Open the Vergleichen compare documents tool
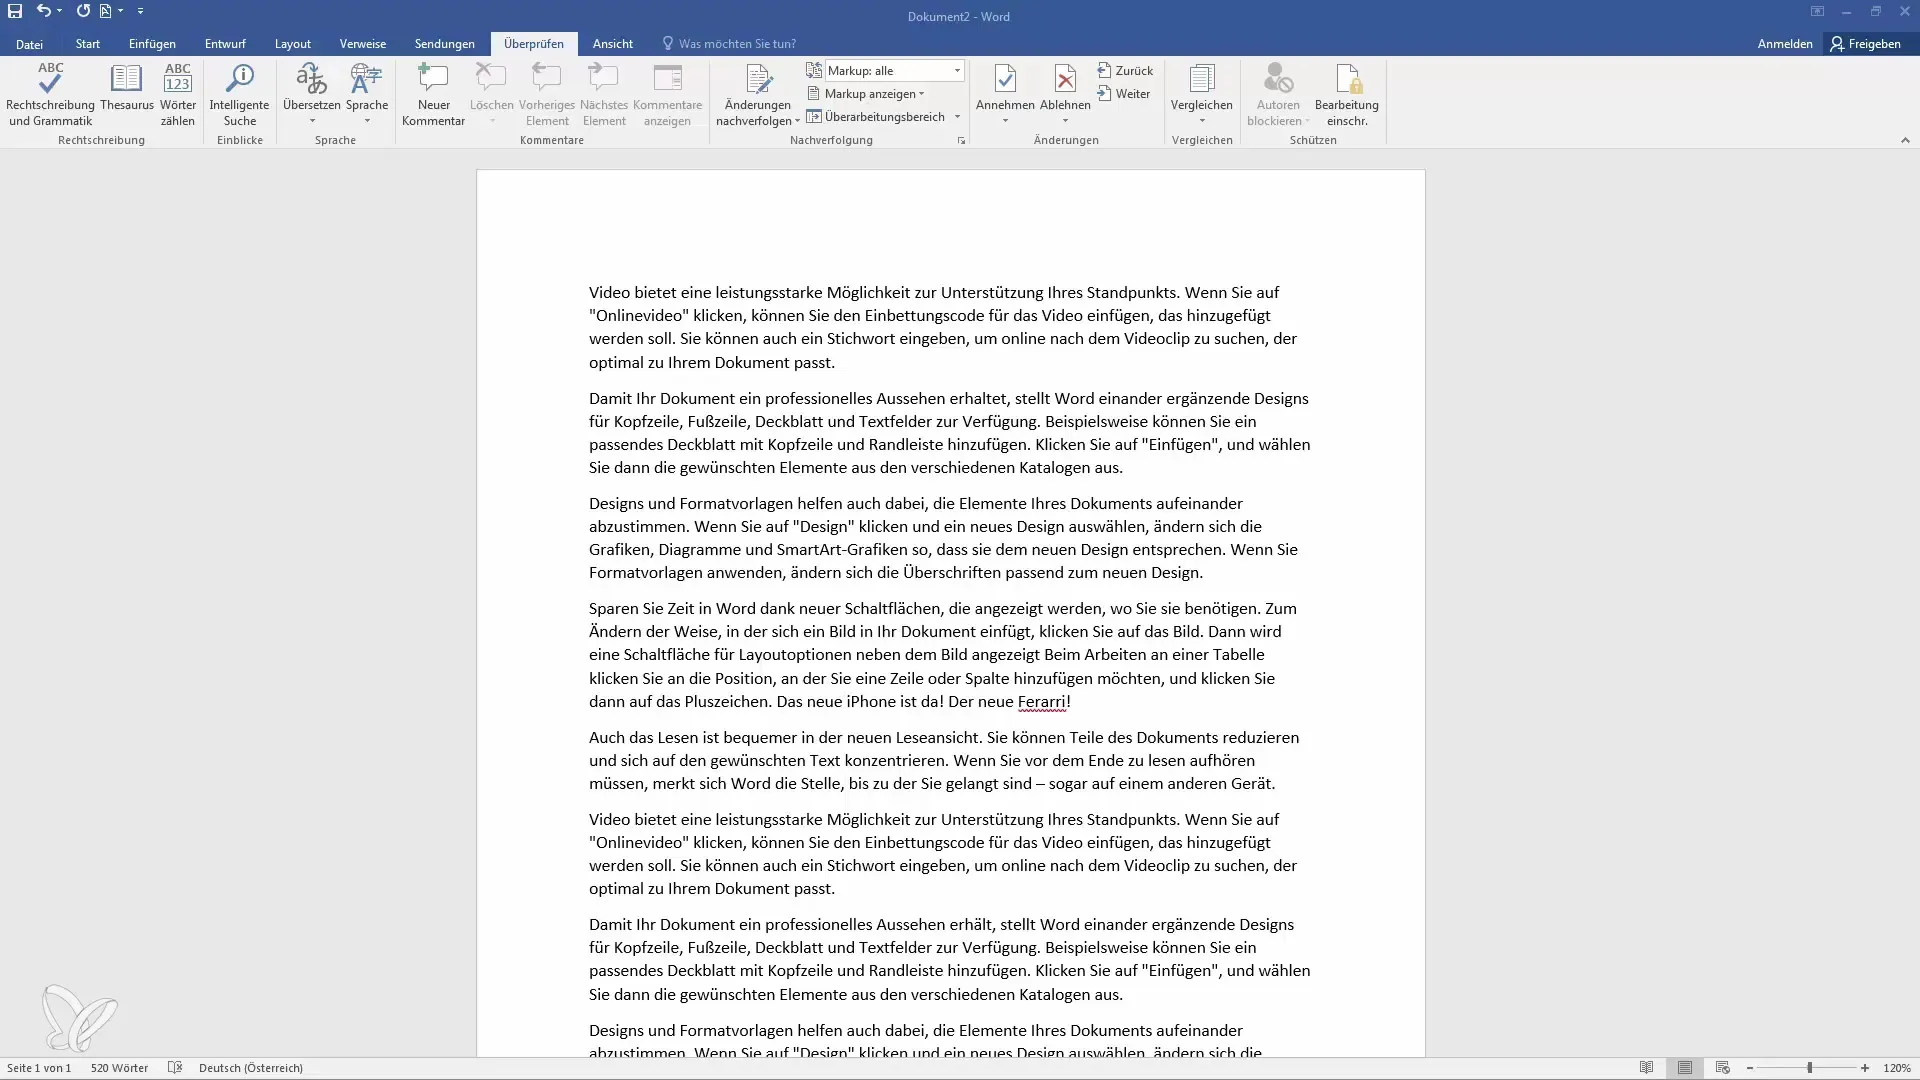This screenshot has width=1920, height=1080. click(x=1202, y=95)
